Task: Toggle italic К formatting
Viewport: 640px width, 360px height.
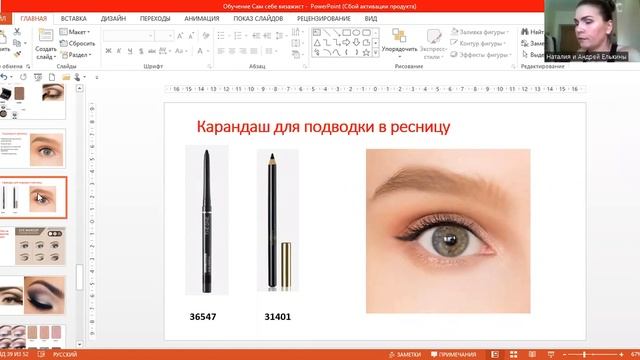Action: point(119,51)
